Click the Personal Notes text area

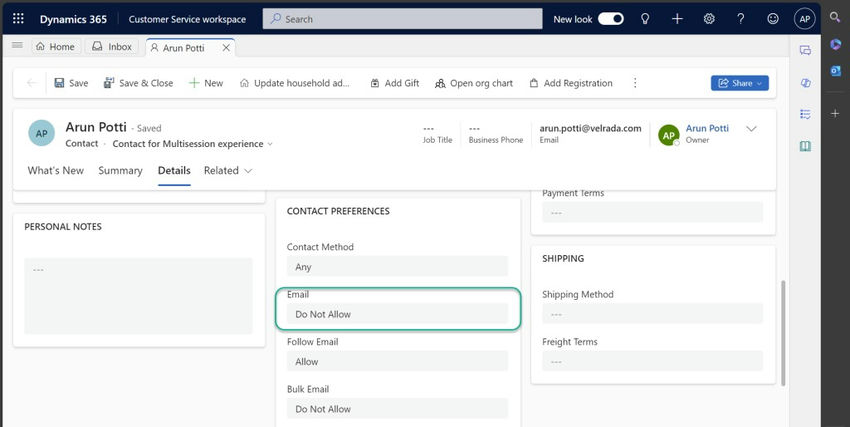(x=138, y=296)
